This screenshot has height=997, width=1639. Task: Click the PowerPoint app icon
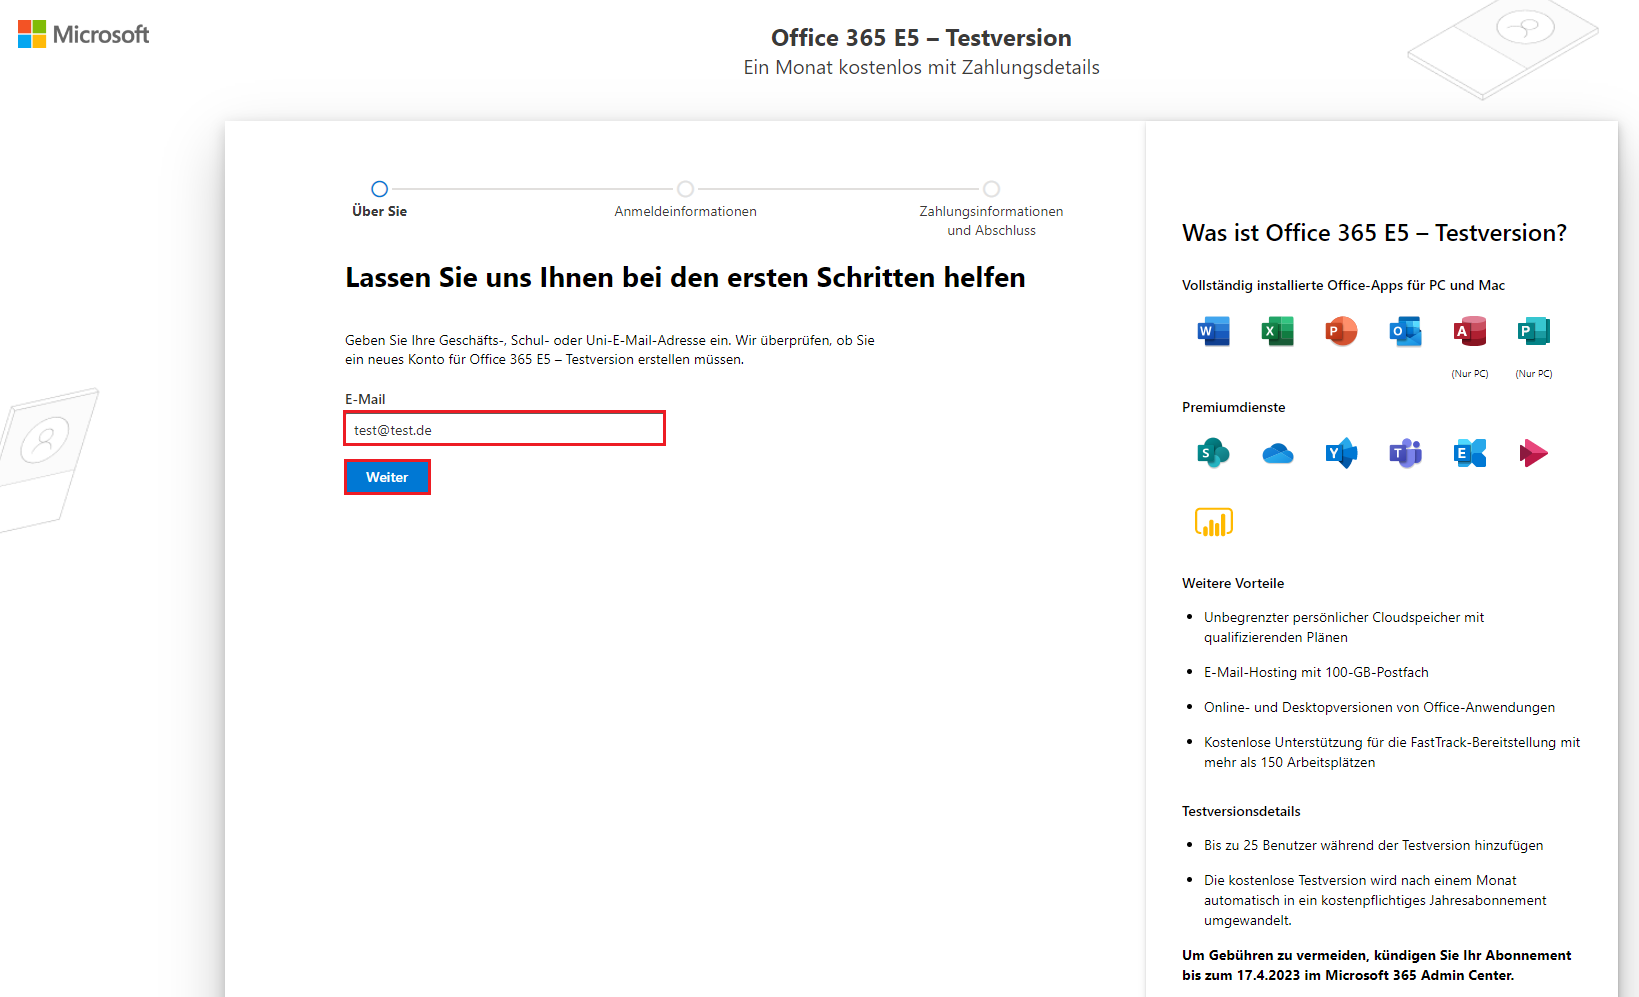click(x=1341, y=331)
